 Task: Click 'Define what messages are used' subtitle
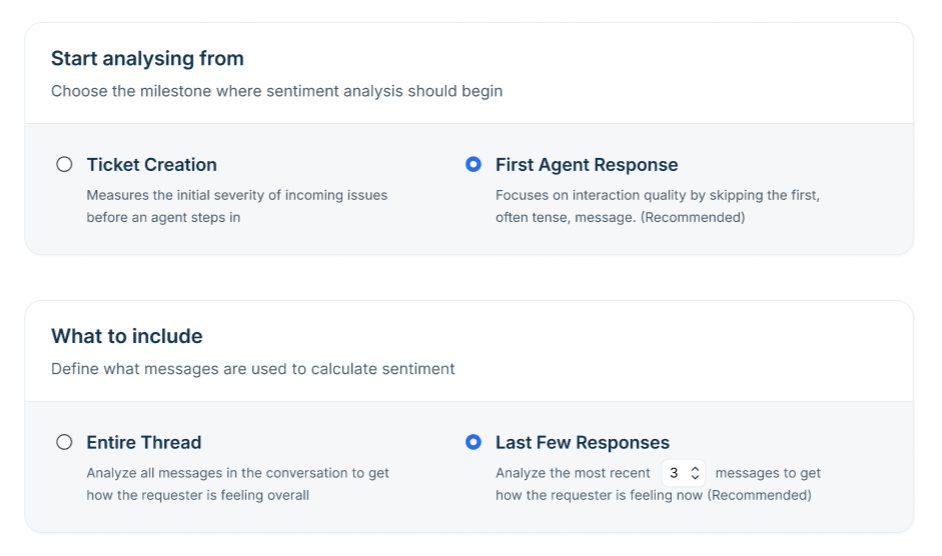(252, 369)
